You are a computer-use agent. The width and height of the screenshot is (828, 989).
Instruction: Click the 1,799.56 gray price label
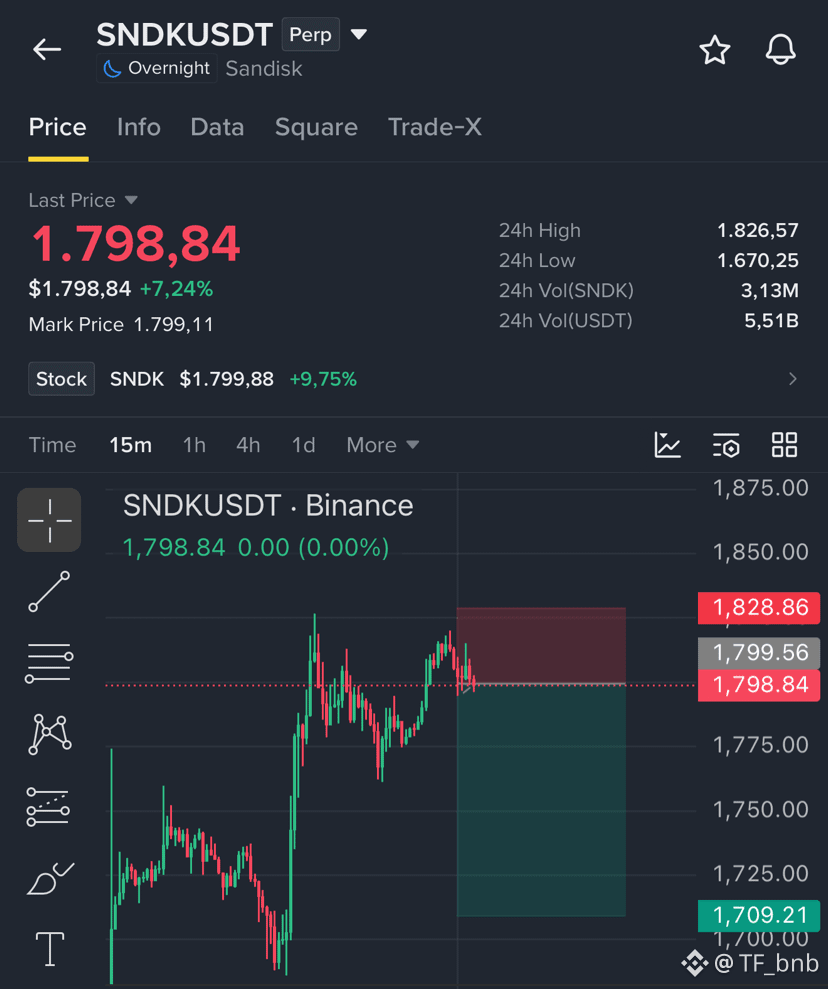759,653
